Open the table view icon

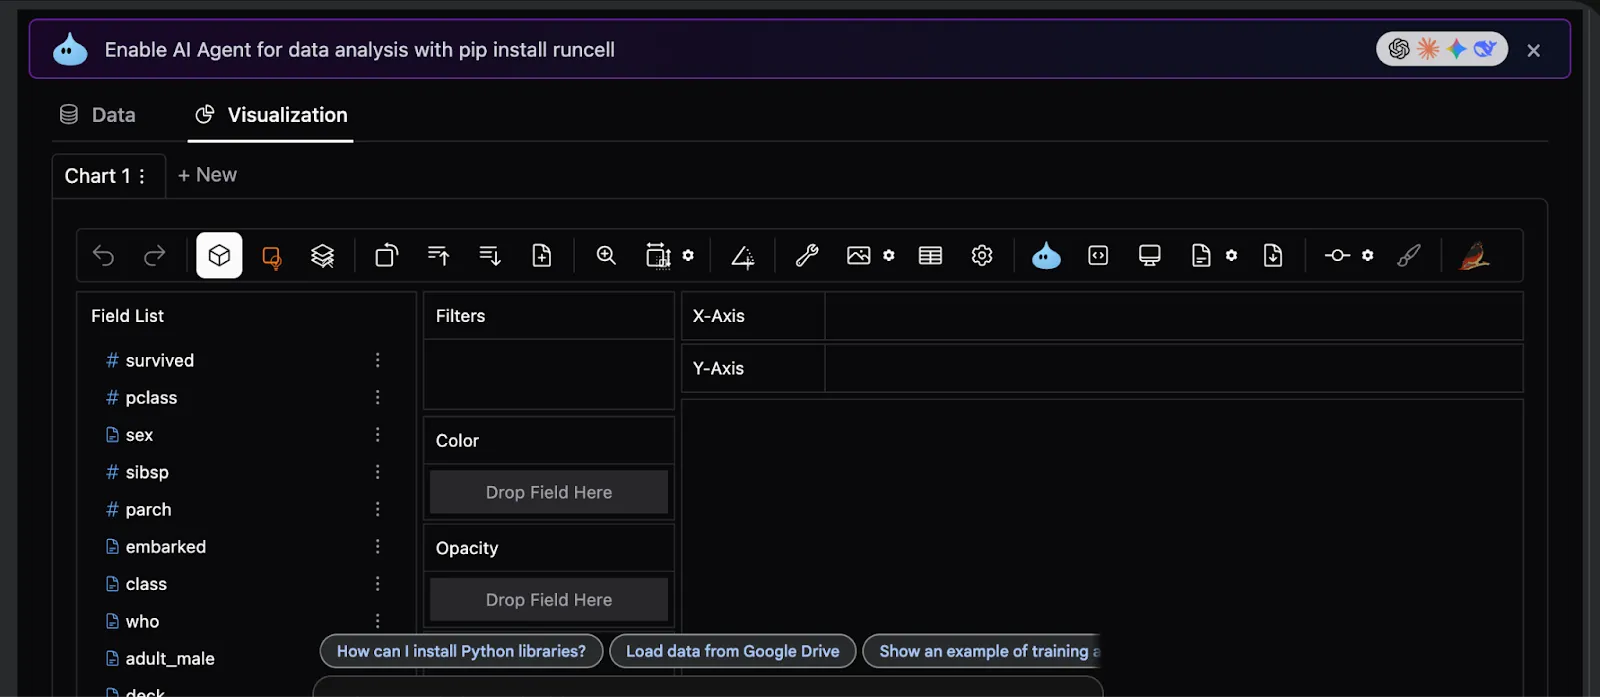click(x=930, y=256)
